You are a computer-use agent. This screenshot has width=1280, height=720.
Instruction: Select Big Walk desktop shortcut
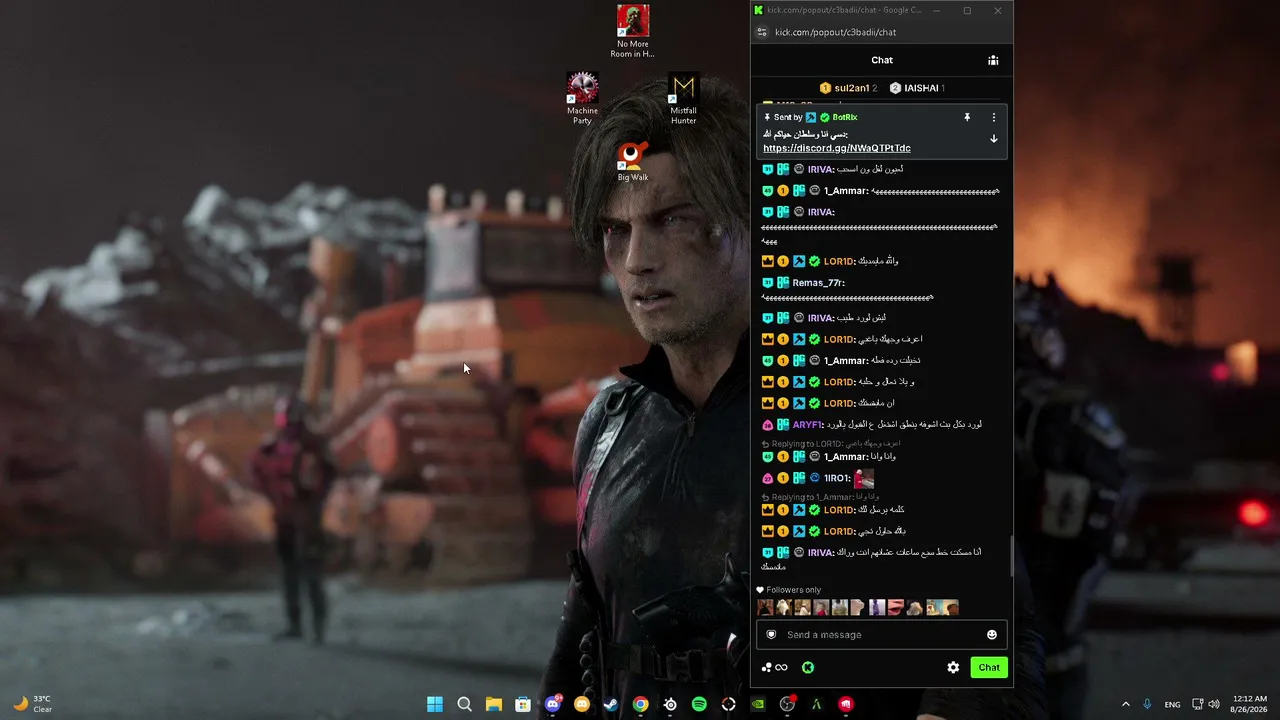coord(632,160)
